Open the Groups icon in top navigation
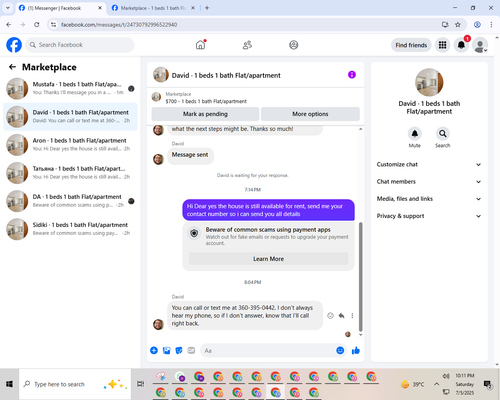This screenshot has width=500, height=400. click(294, 45)
